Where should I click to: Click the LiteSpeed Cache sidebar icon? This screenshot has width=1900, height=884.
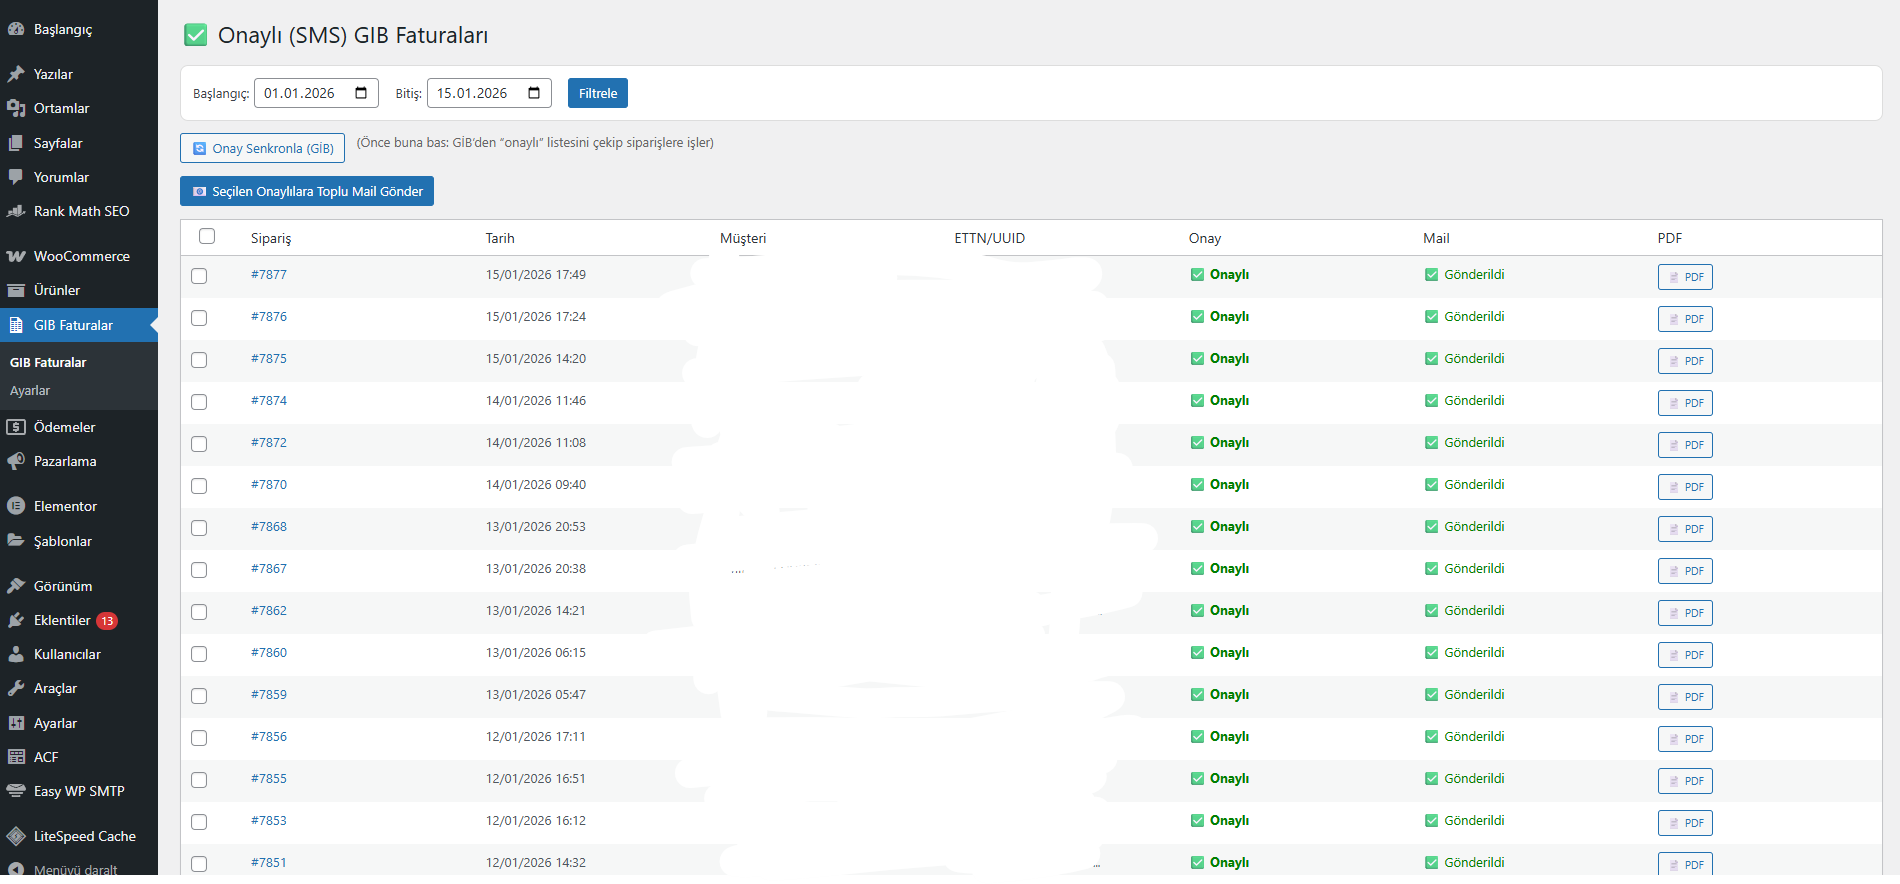pyautogui.click(x=16, y=836)
